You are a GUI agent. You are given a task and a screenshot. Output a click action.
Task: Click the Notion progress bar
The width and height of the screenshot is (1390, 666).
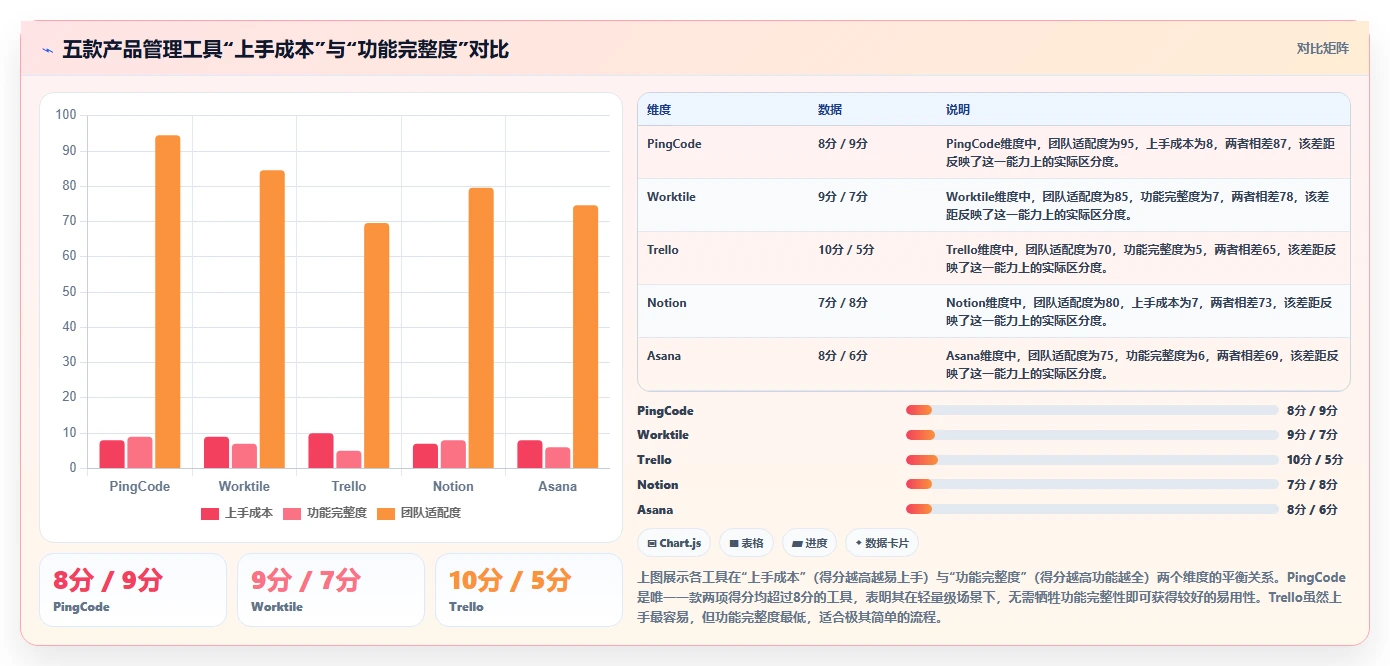(x=1092, y=484)
